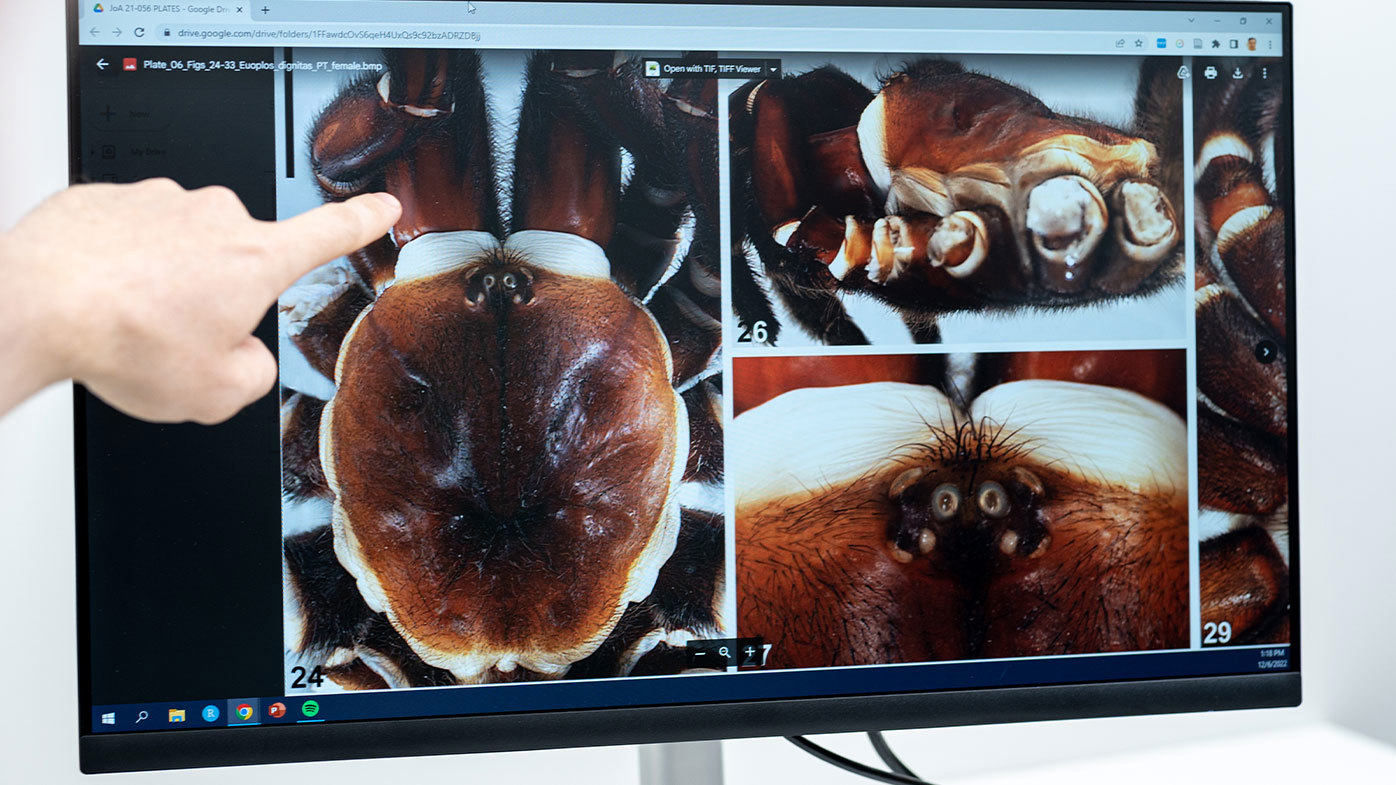Open the blue R app in taskbar
The width and height of the screenshot is (1396, 785).
[x=210, y=713]
